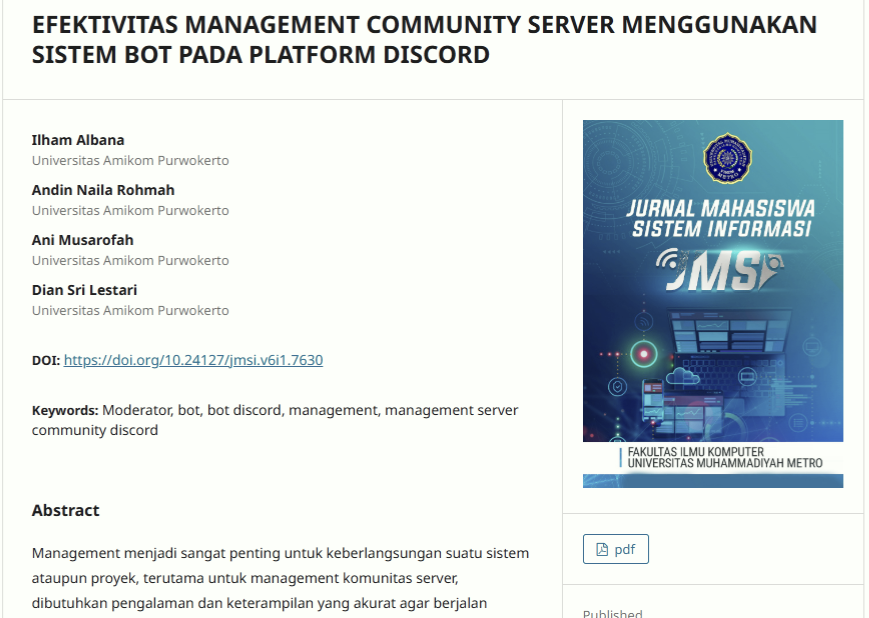Click 'Jurnal Mahasiswa Sistem Informasi' cover title
This screenshot has height=618, width=869.
(x=720, y=218)
